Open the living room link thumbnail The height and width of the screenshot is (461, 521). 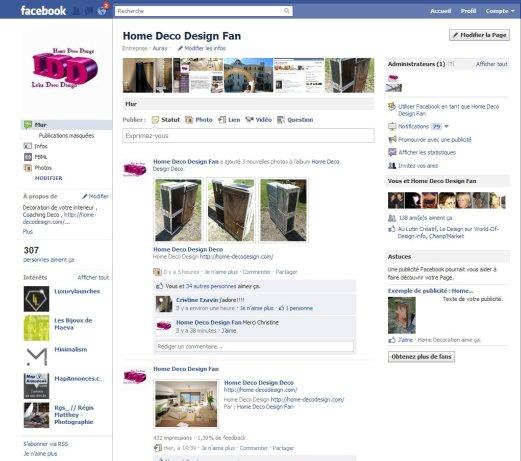(x=186, y=404)
